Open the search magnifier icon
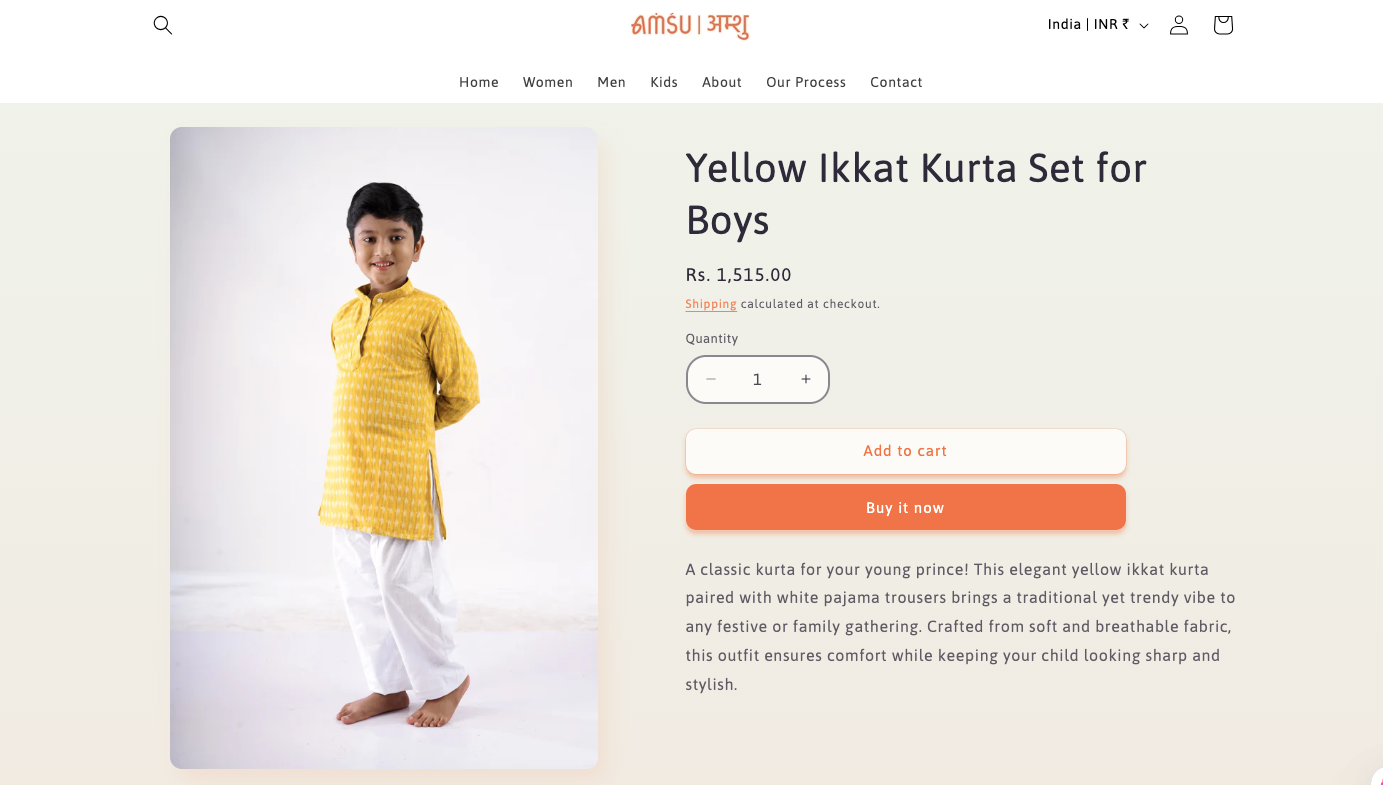Image resolution: width=1383 pixels, height=785 pixels. 163,25
